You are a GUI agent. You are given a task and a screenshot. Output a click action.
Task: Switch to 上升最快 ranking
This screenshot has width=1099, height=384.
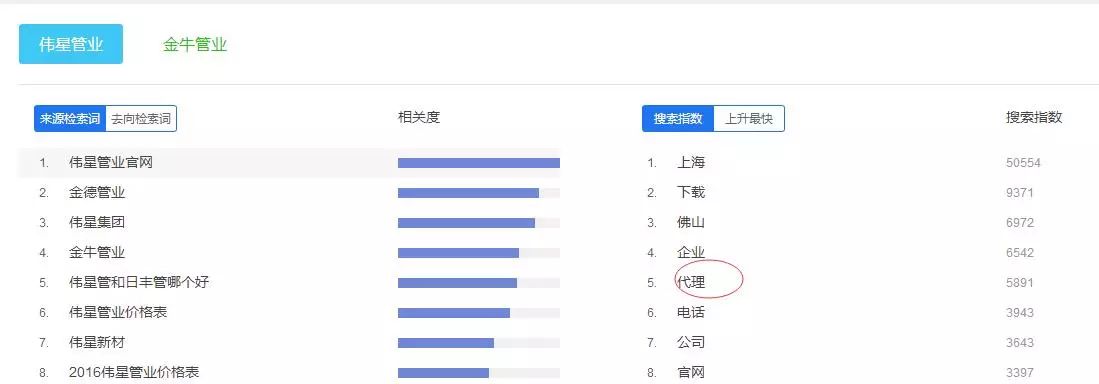tap(749, 118)
